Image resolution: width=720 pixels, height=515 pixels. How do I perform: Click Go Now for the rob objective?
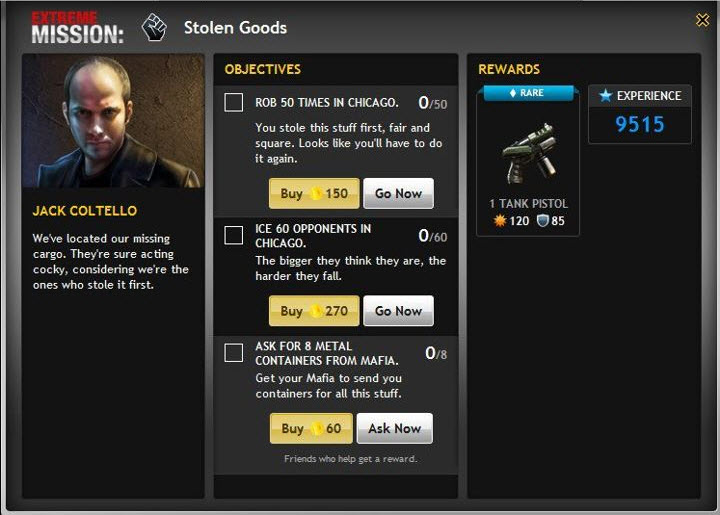pyautogui.click(x=398, y=193)
